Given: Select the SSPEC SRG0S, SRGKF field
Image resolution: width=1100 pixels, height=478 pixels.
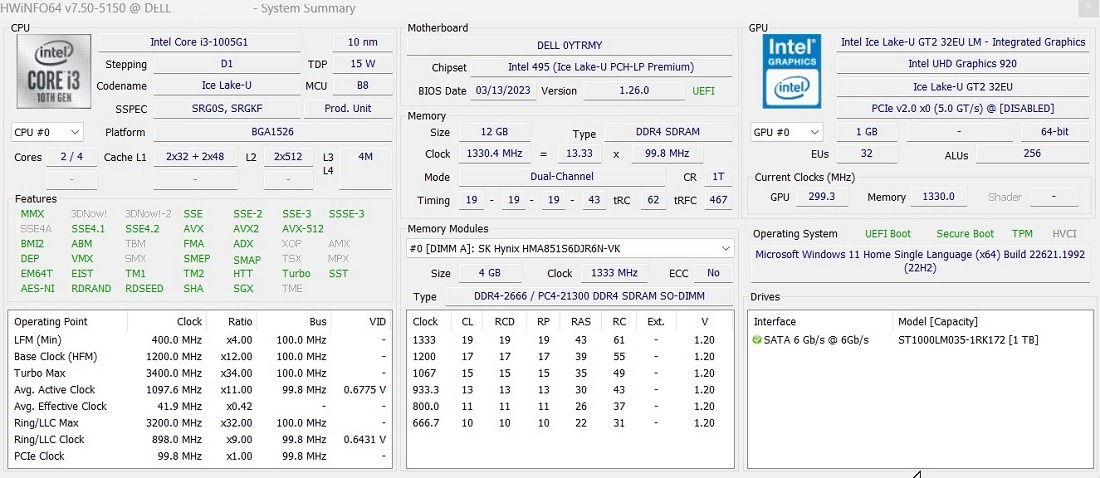Looking at the screenshot, I should 227,109.
